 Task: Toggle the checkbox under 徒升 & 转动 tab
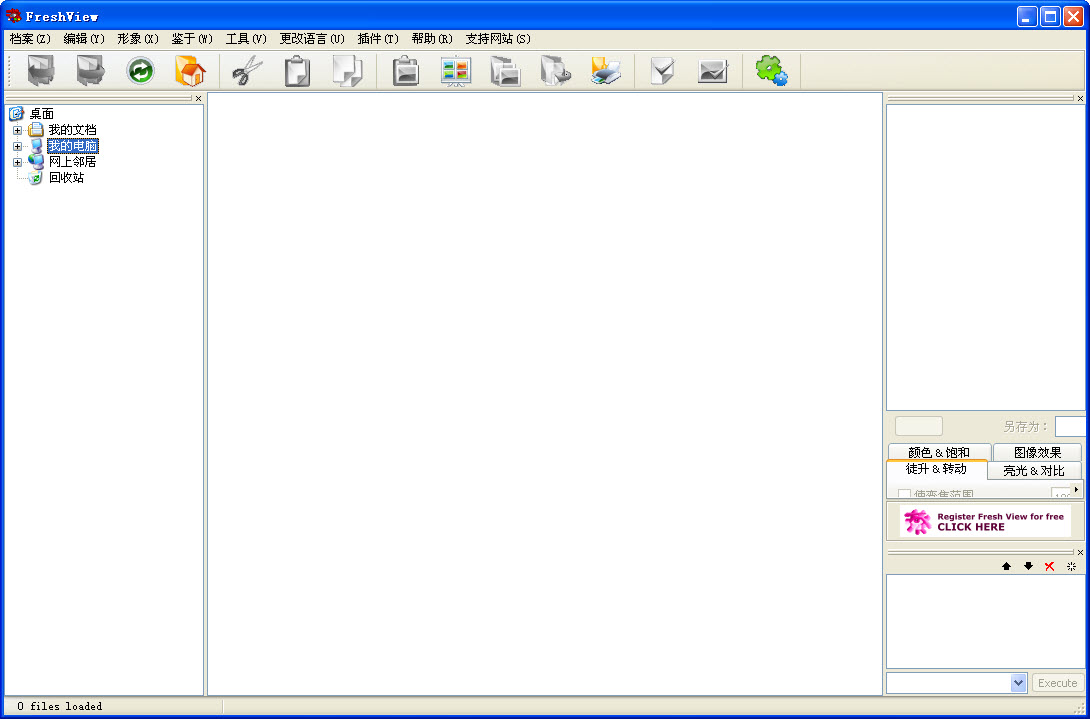tap(904, 494)
